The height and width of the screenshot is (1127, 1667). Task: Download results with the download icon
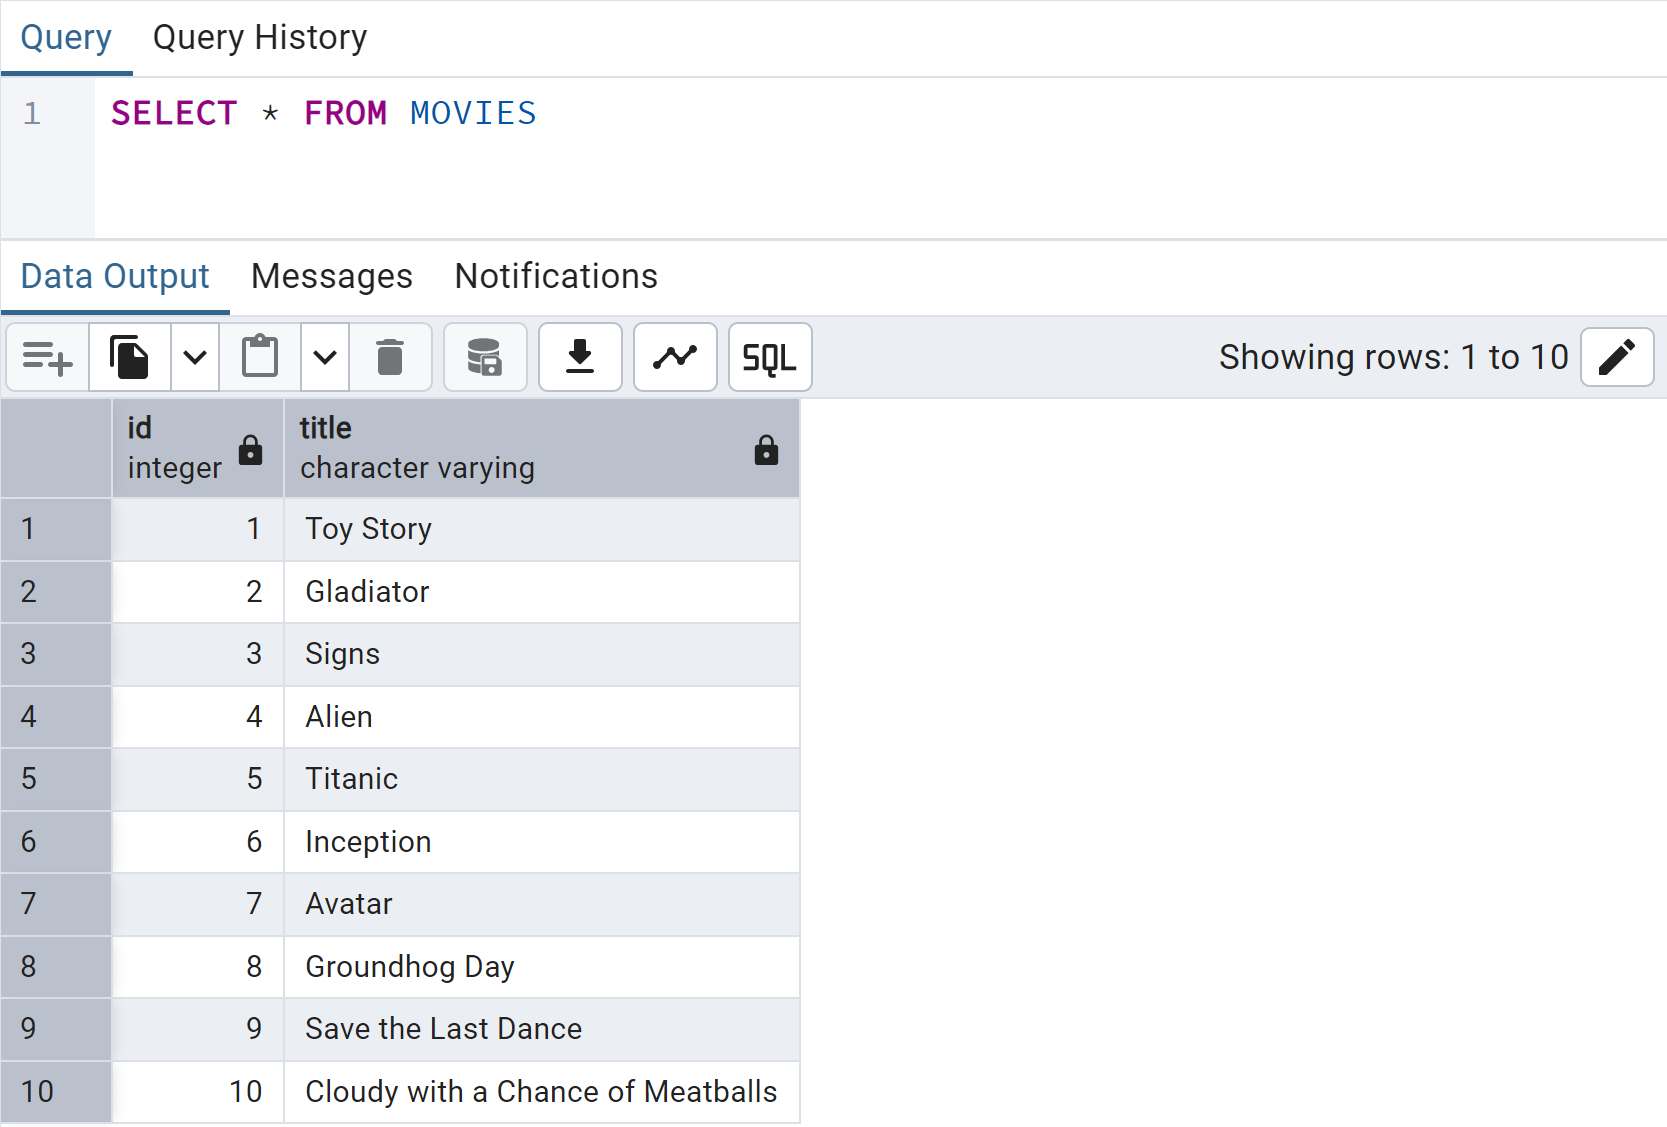[x=580, y=357]
